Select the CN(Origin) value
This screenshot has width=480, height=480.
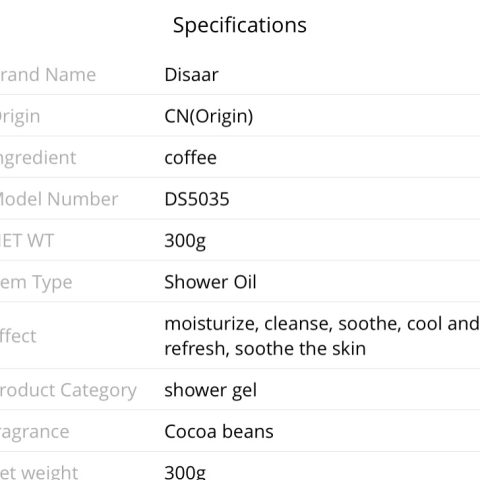click(x=209, y=116)
